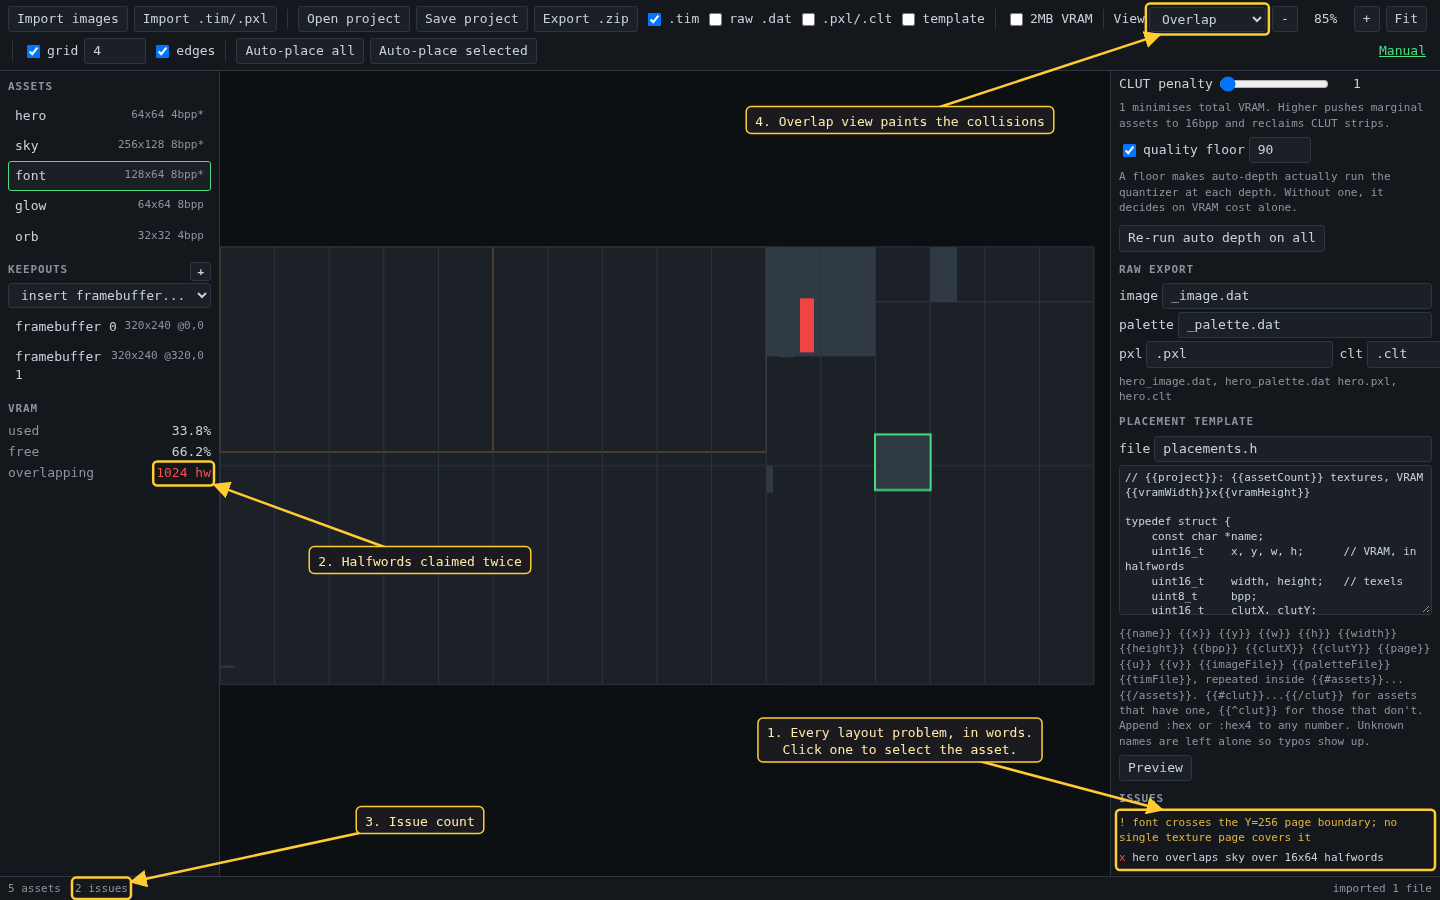Viewport: 1440px width, 900px height.
Task: Open the insert framebuffer dropdown
Action: [x=109, y=296]
